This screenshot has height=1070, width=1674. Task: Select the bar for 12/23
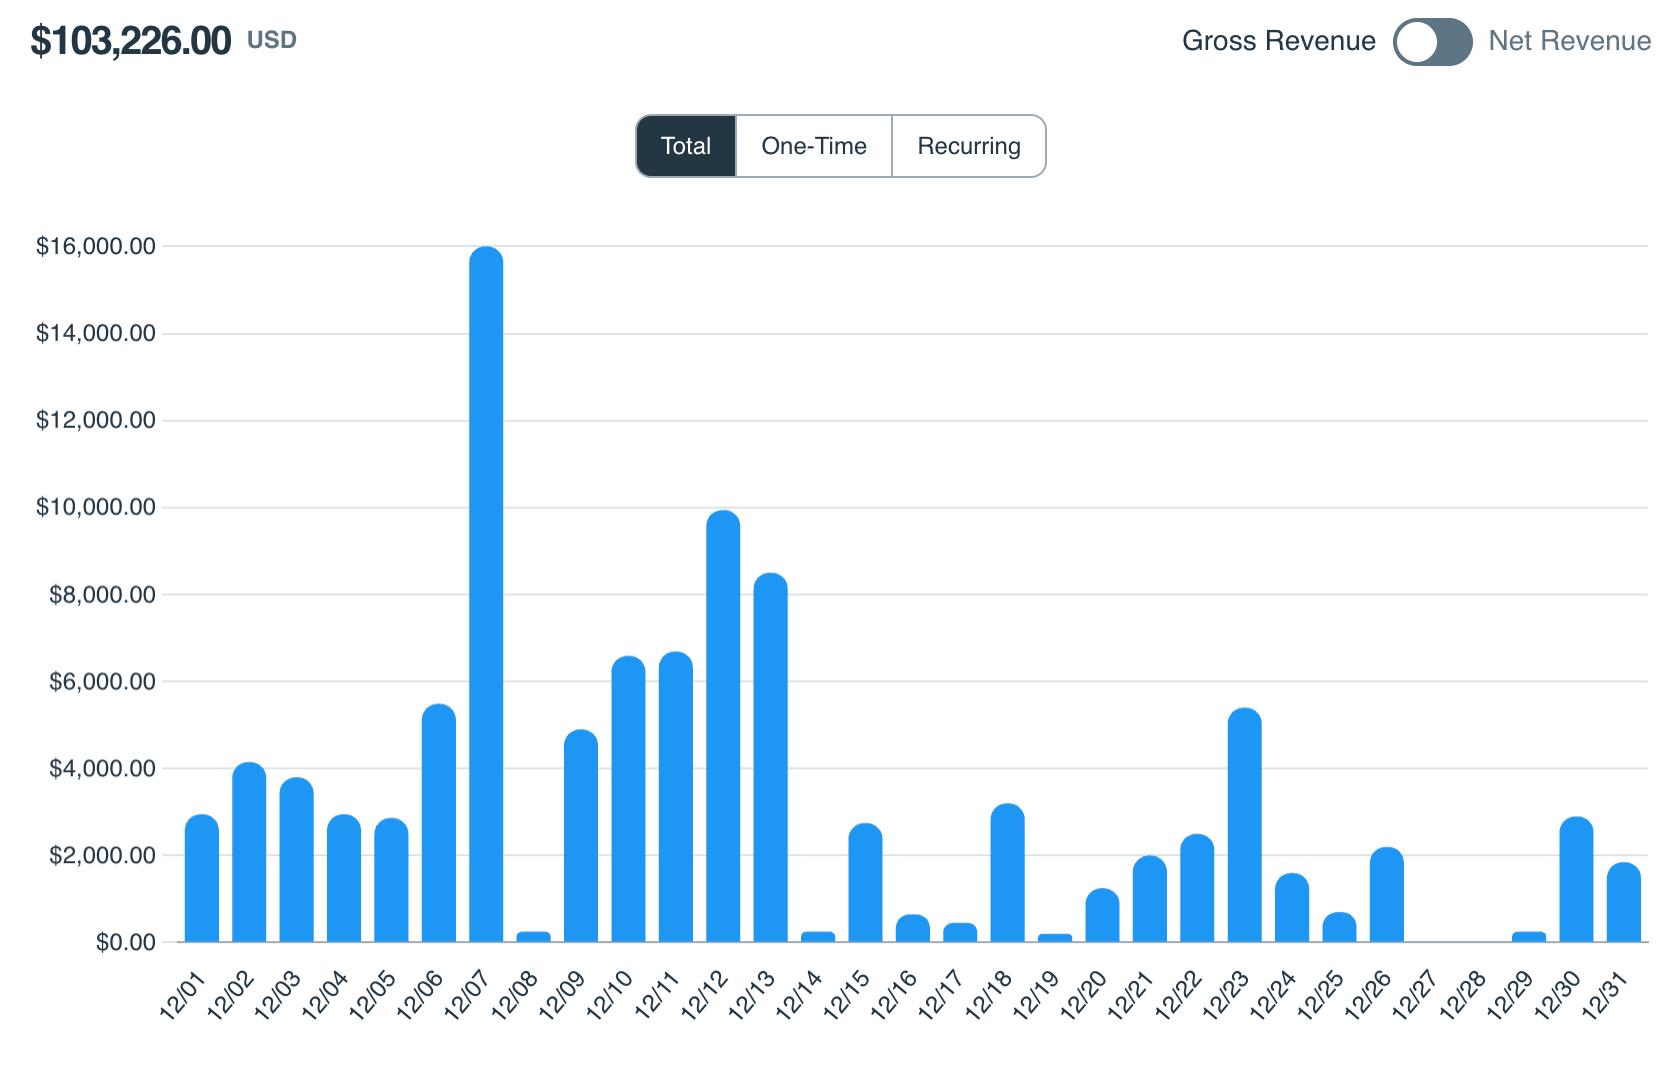click(1244, 825)
